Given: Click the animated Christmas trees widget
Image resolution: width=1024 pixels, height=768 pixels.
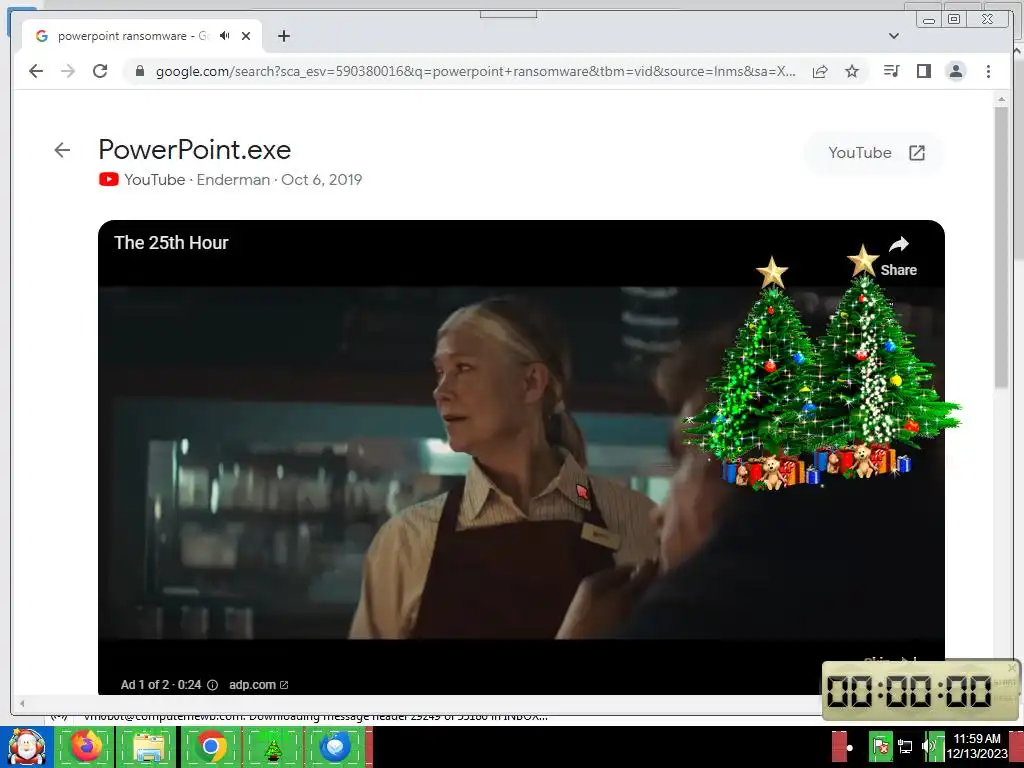Looking at the screenshot, I should pos(820,368).
